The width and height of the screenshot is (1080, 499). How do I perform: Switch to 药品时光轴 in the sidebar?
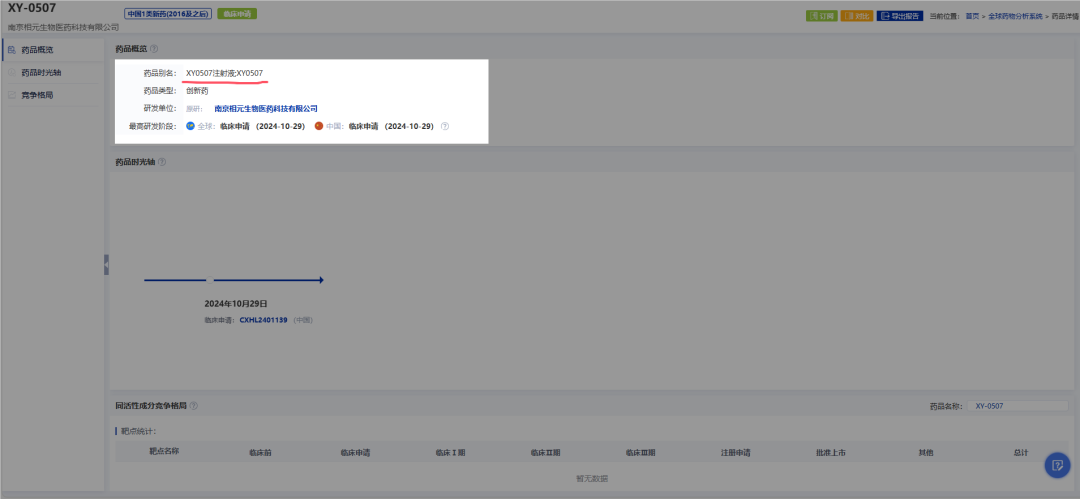[40, 72]
